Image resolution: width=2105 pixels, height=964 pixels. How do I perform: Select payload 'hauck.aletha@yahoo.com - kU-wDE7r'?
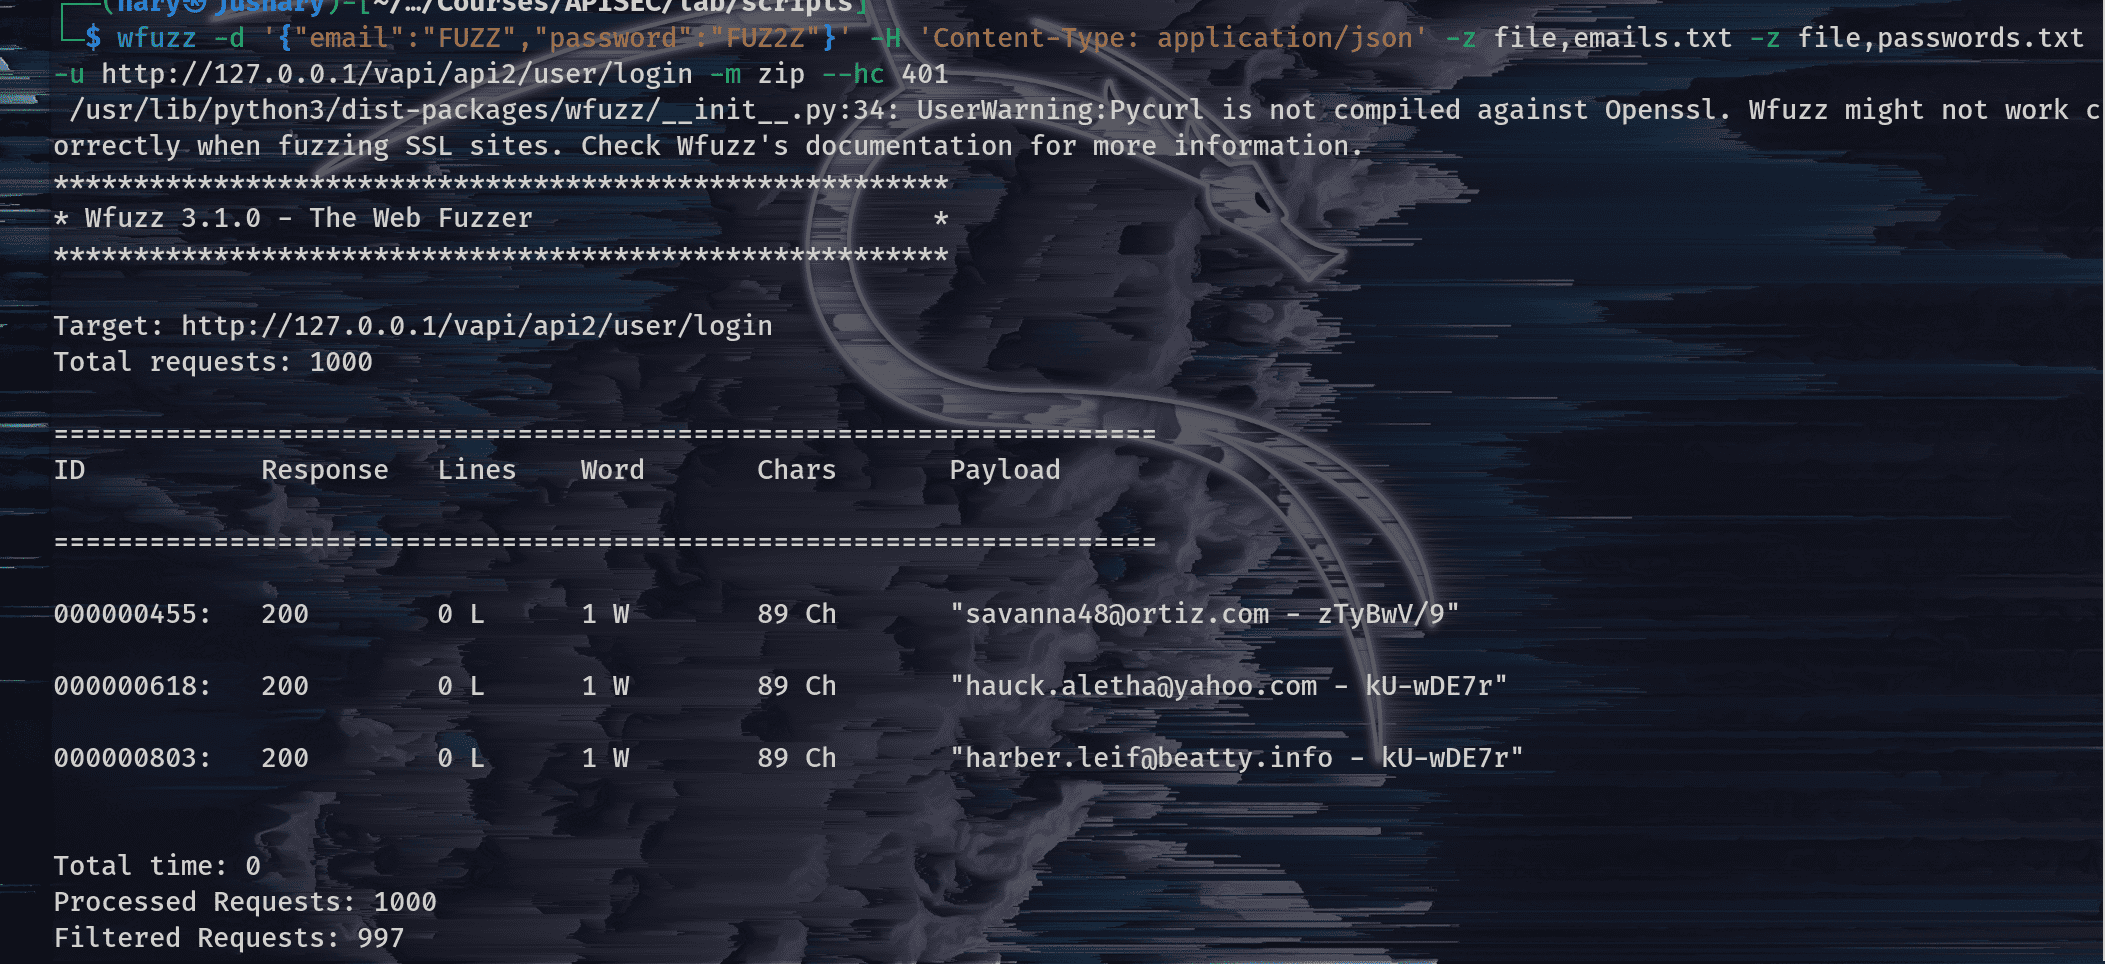coord(1229,686)
